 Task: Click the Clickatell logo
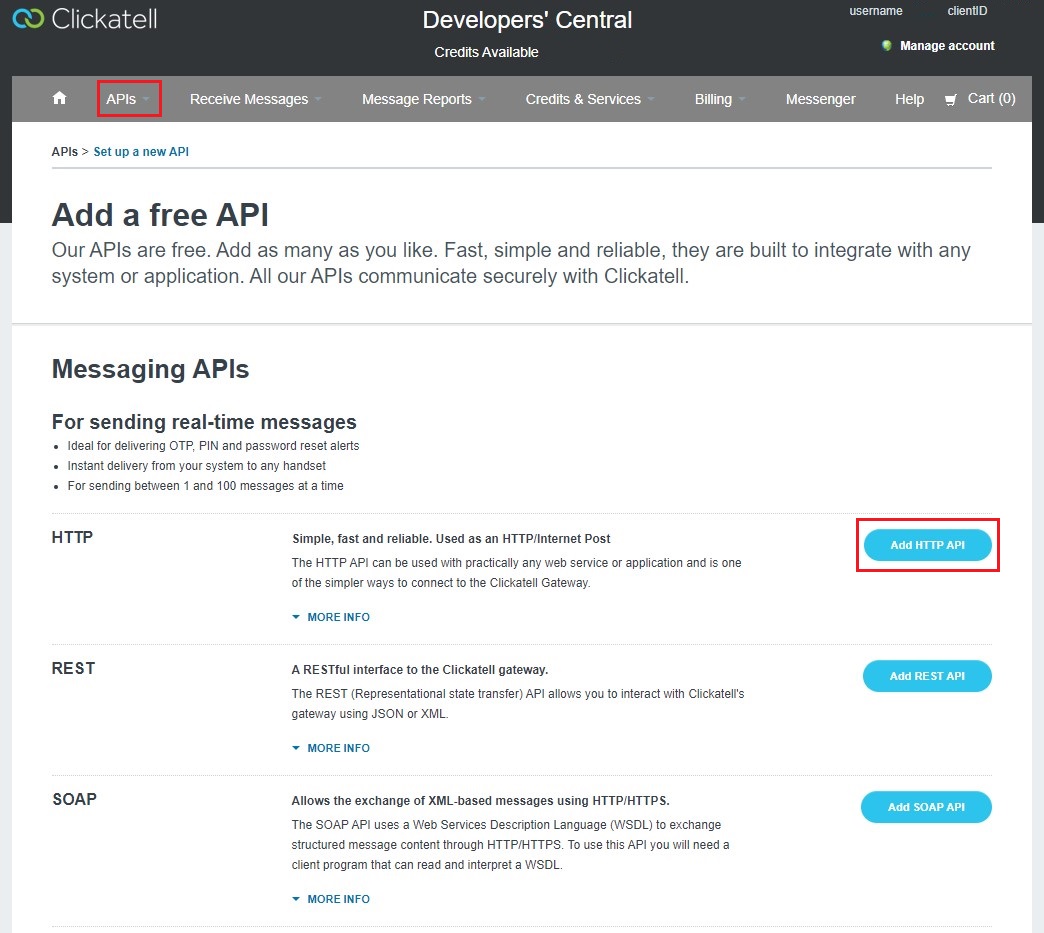[85, 19]
